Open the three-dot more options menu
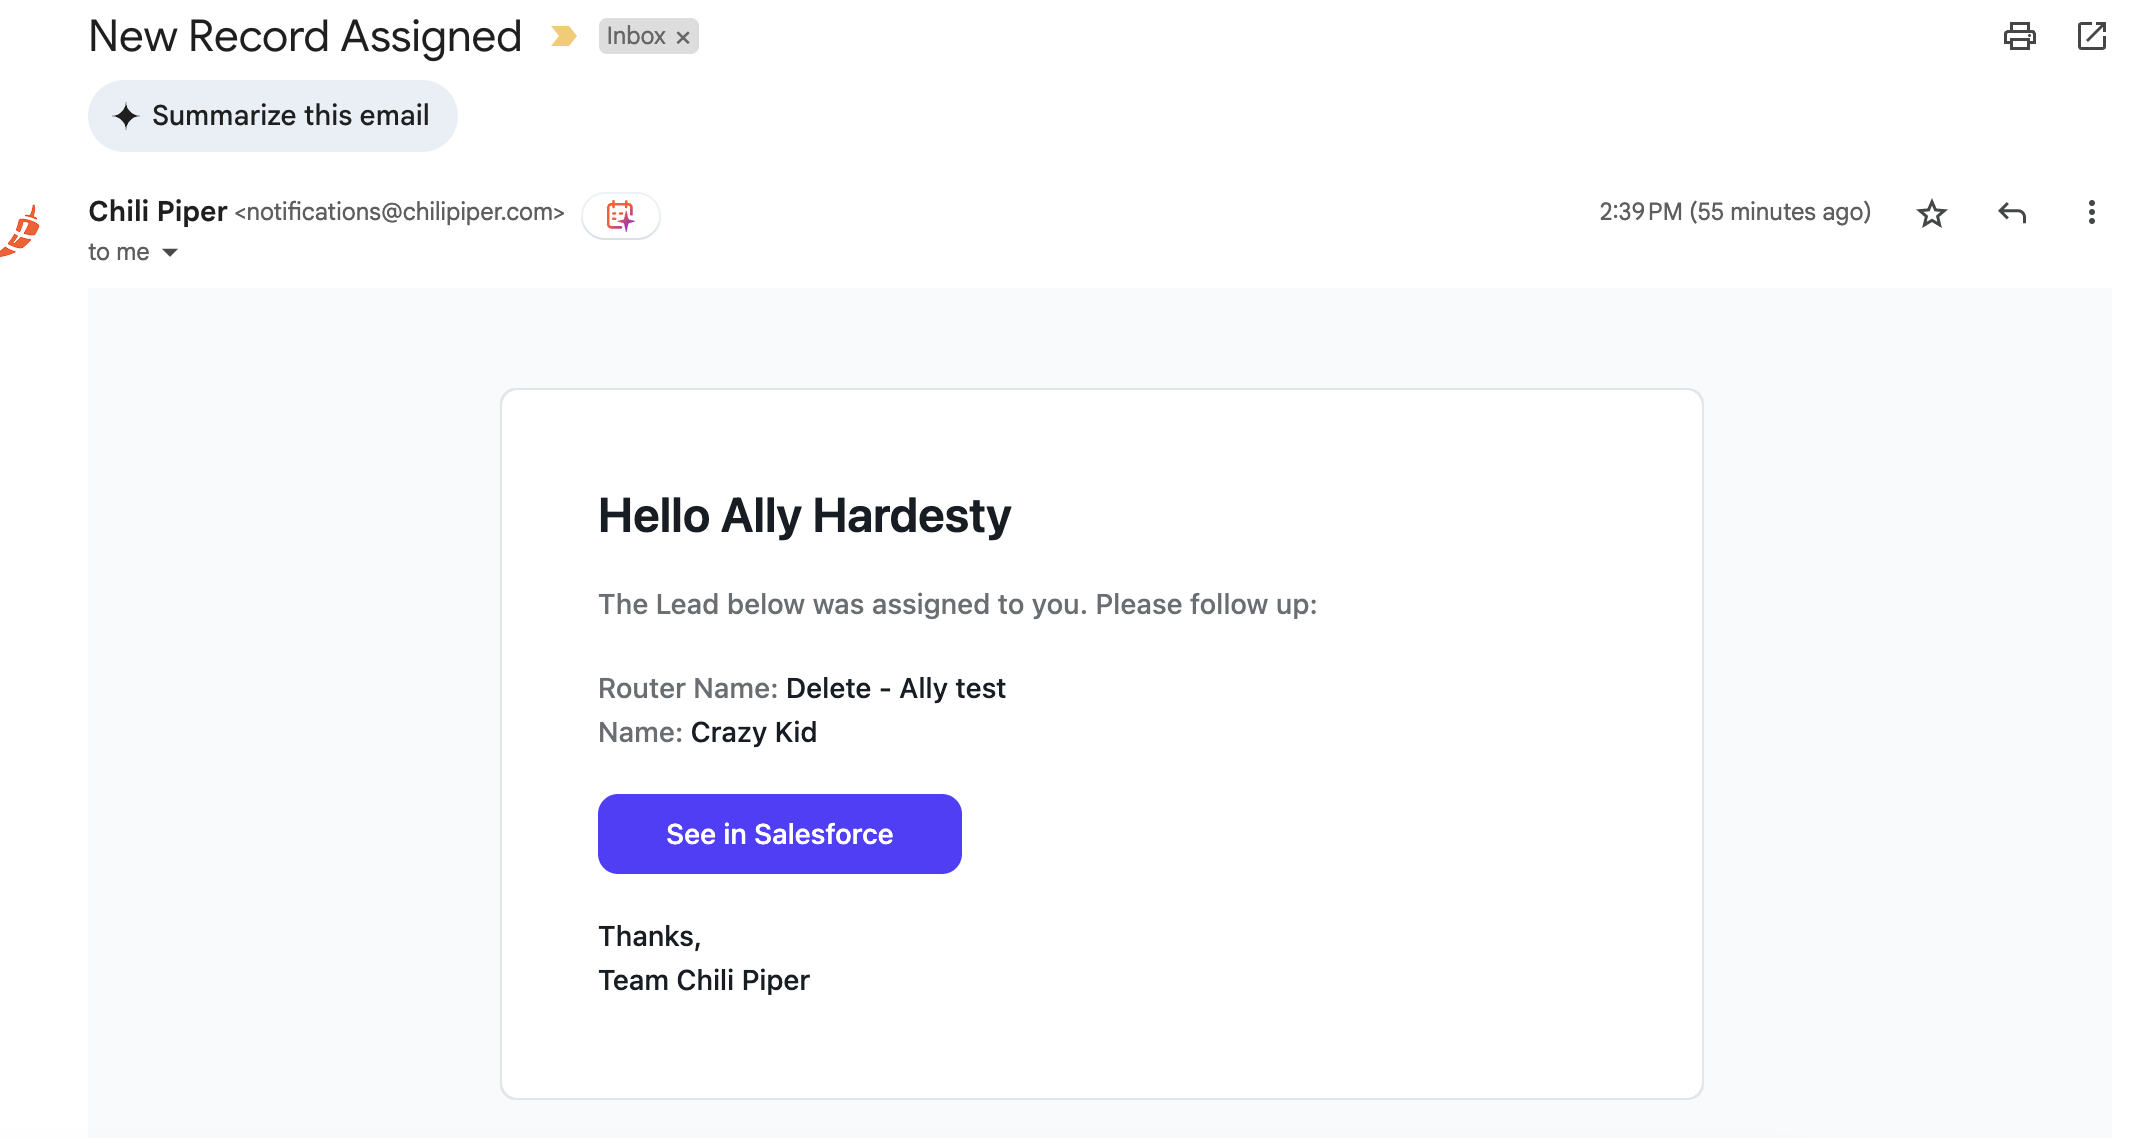The image size is (2138, 1138). point(2091,212)
